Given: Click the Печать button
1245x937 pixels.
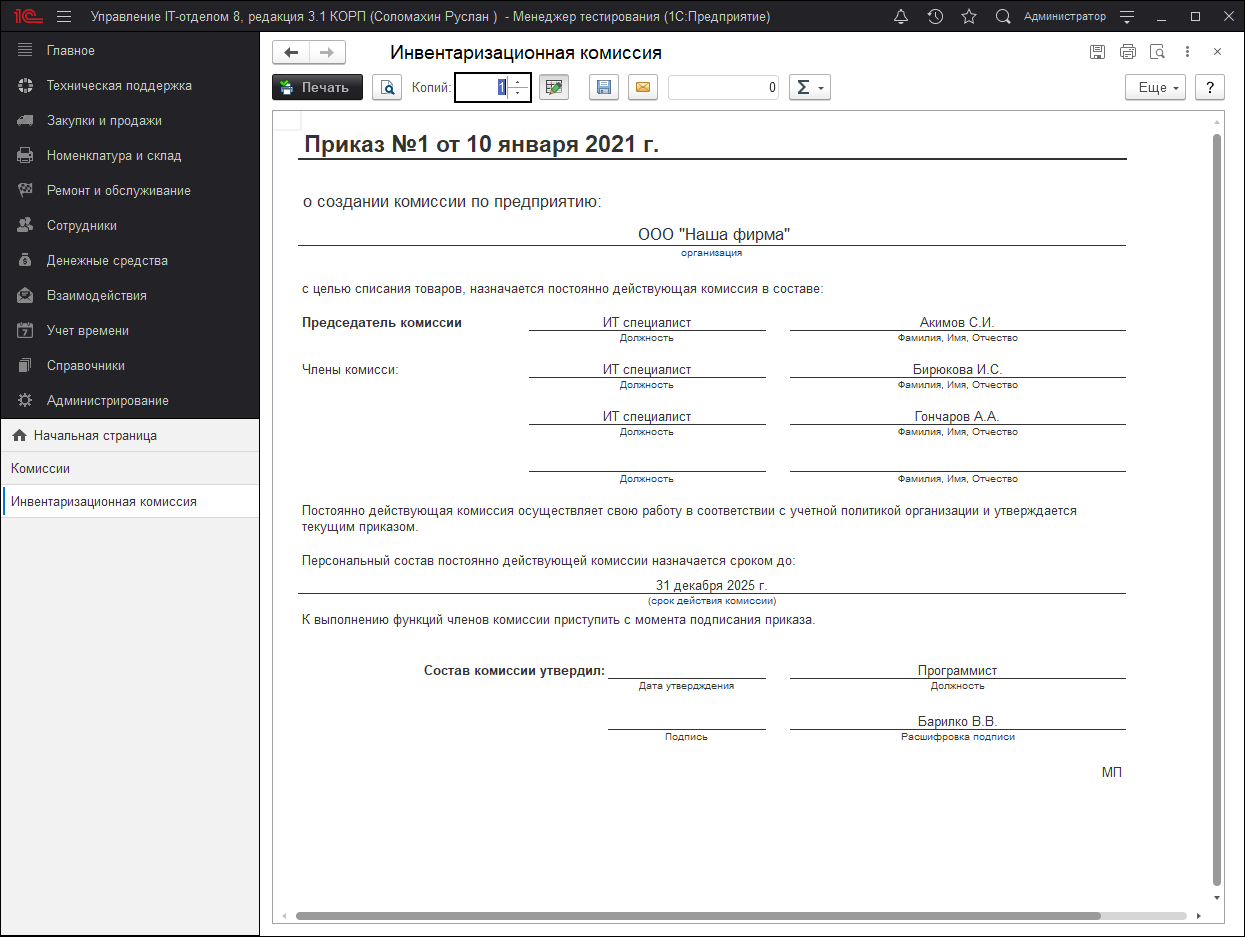Looking at the screenshot, I should 317,88.
